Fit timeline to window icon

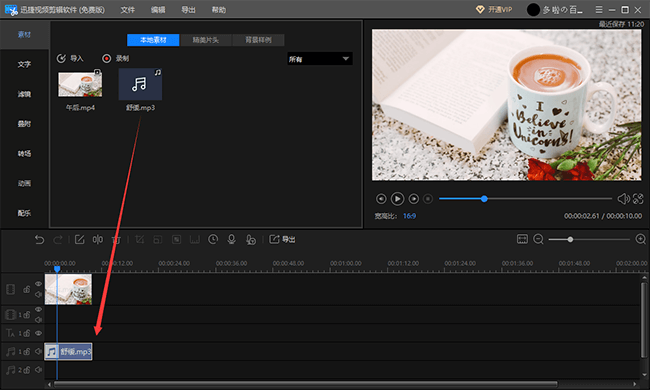click(x=522, y=239)
